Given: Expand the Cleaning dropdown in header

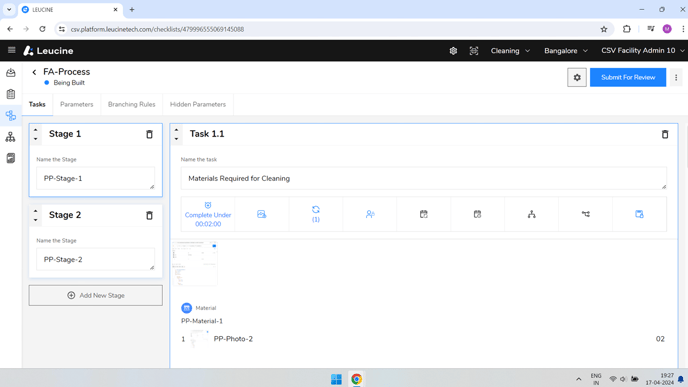Looking at the screenshot, I should (x=510, y=51).
